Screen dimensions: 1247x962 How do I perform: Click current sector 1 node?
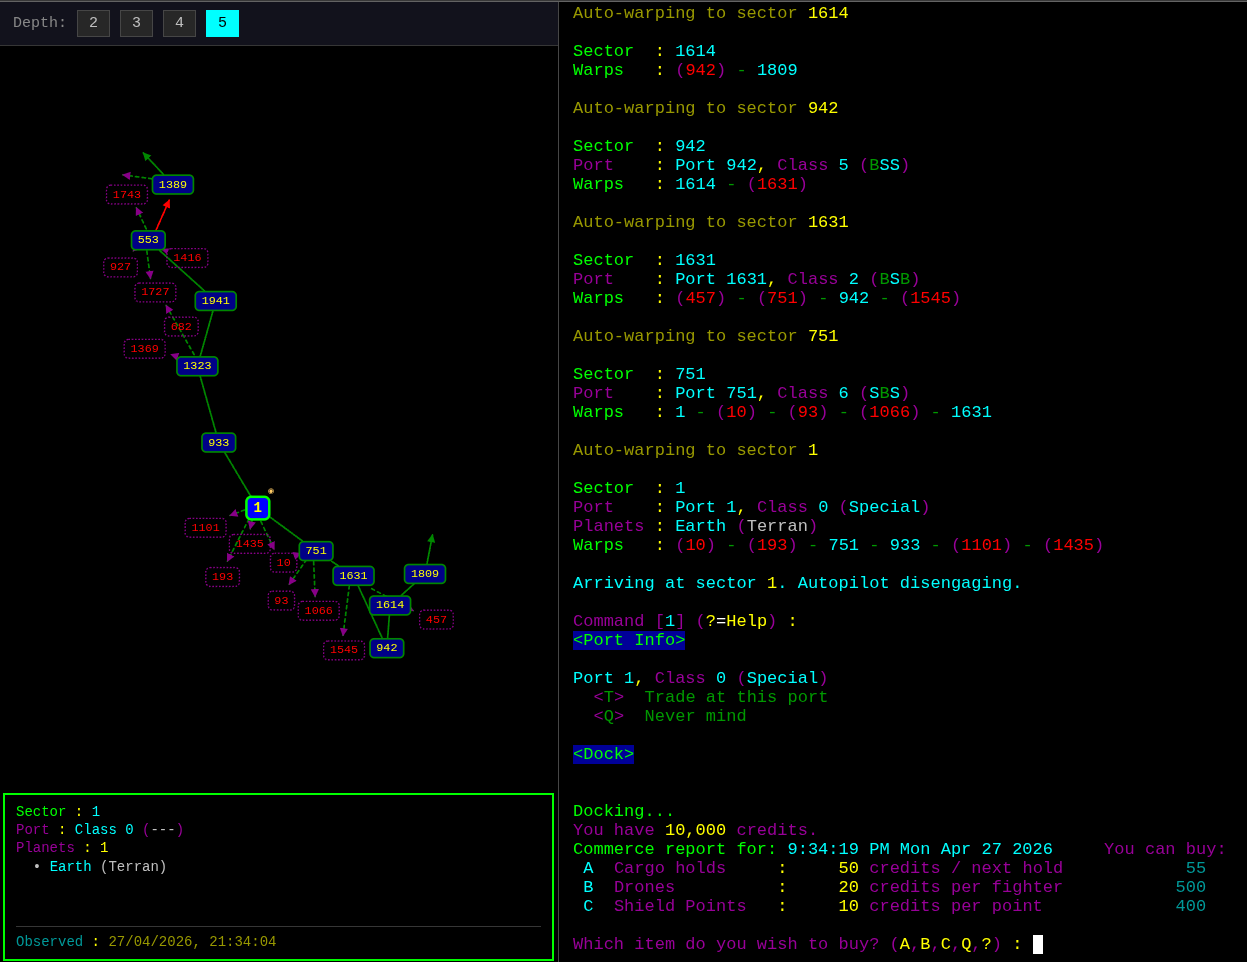(x=257, y=508)
